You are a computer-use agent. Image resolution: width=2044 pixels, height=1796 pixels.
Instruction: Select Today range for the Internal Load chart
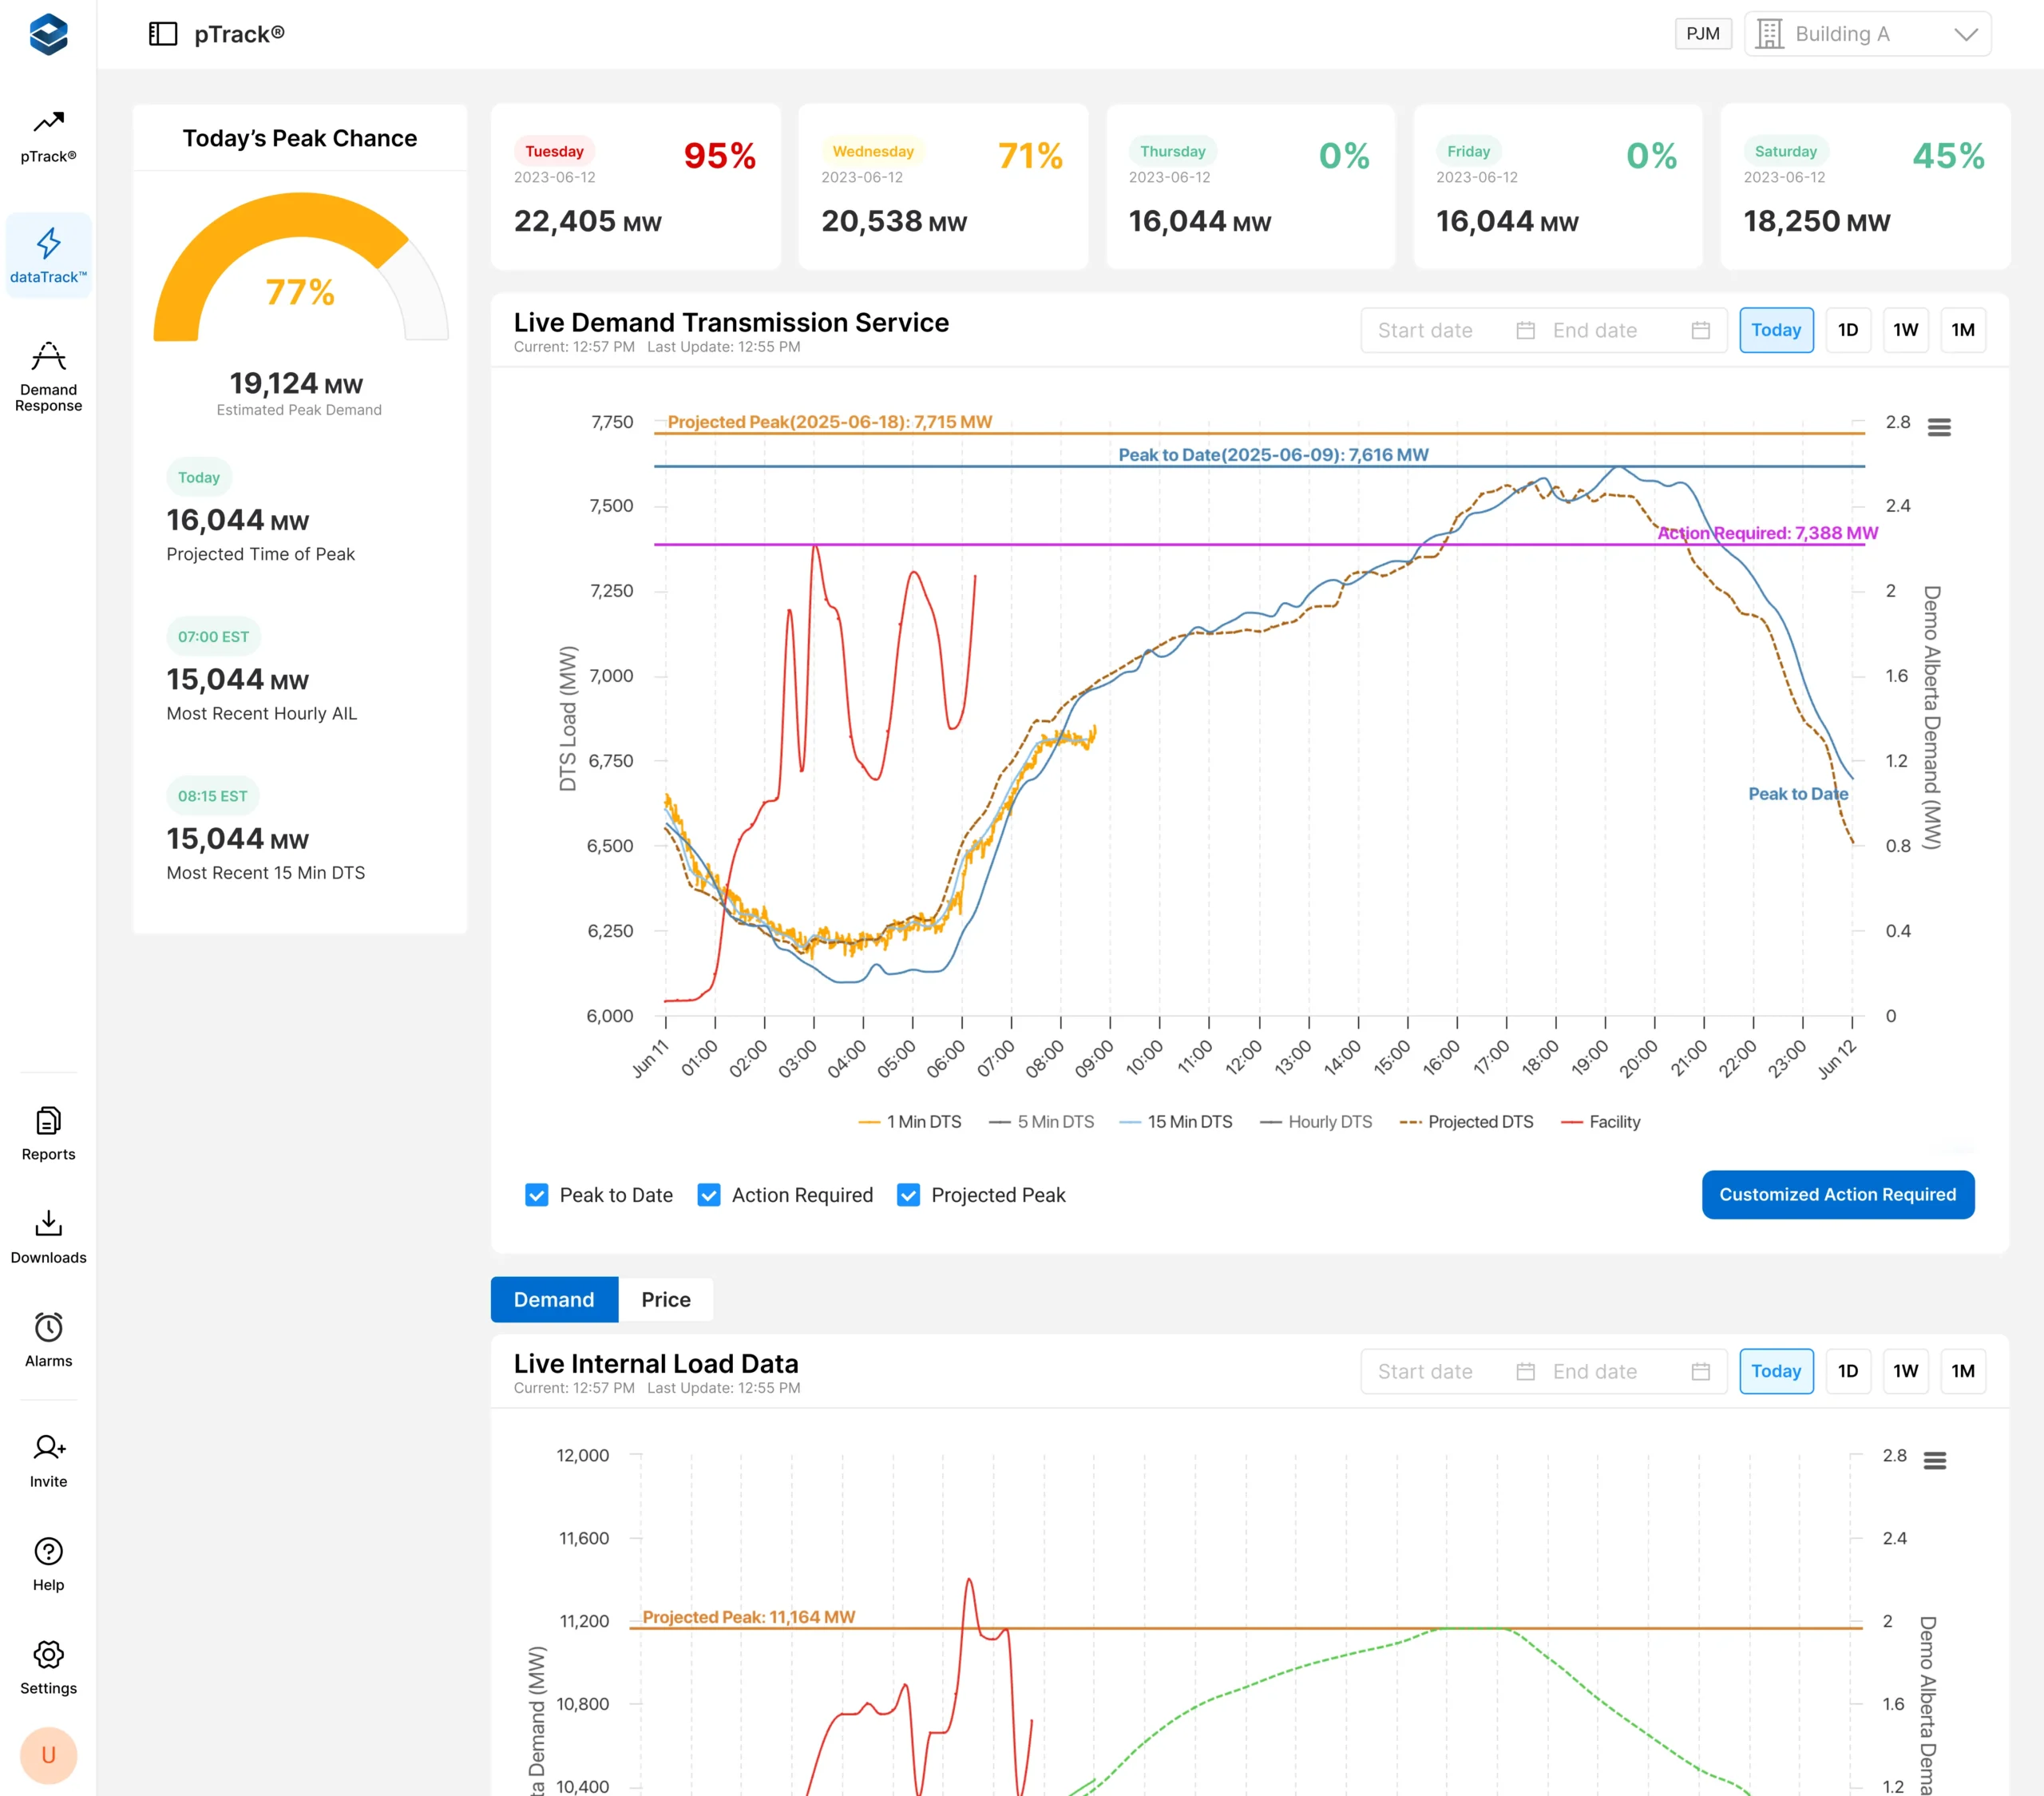pyautogui.click(x=1776, y=1371)
